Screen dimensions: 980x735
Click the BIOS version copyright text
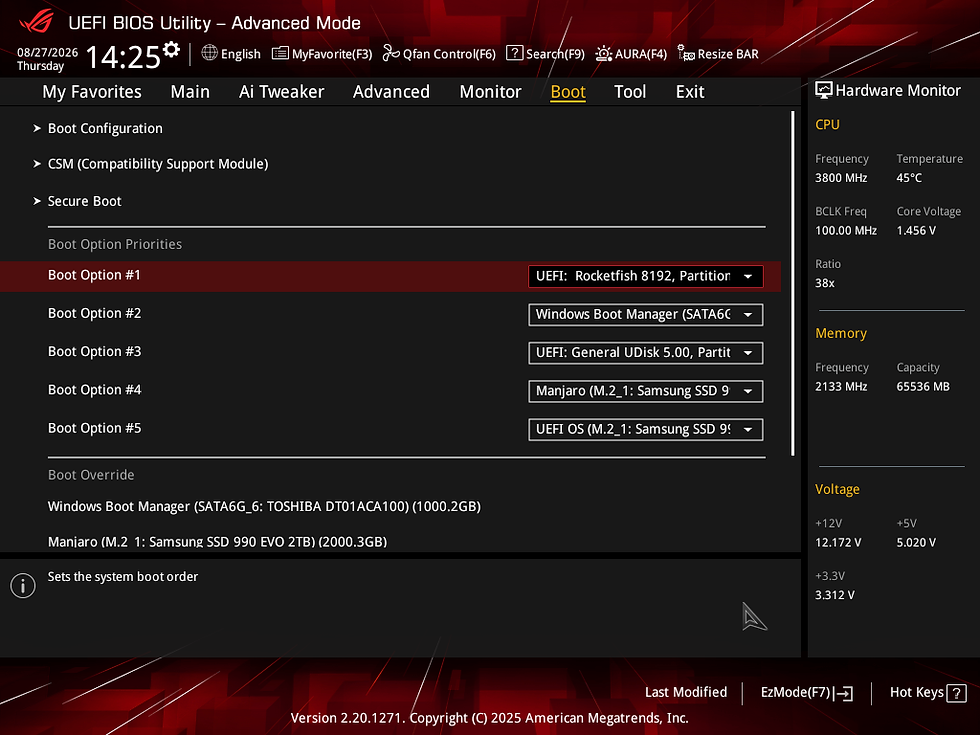point(489,718)
